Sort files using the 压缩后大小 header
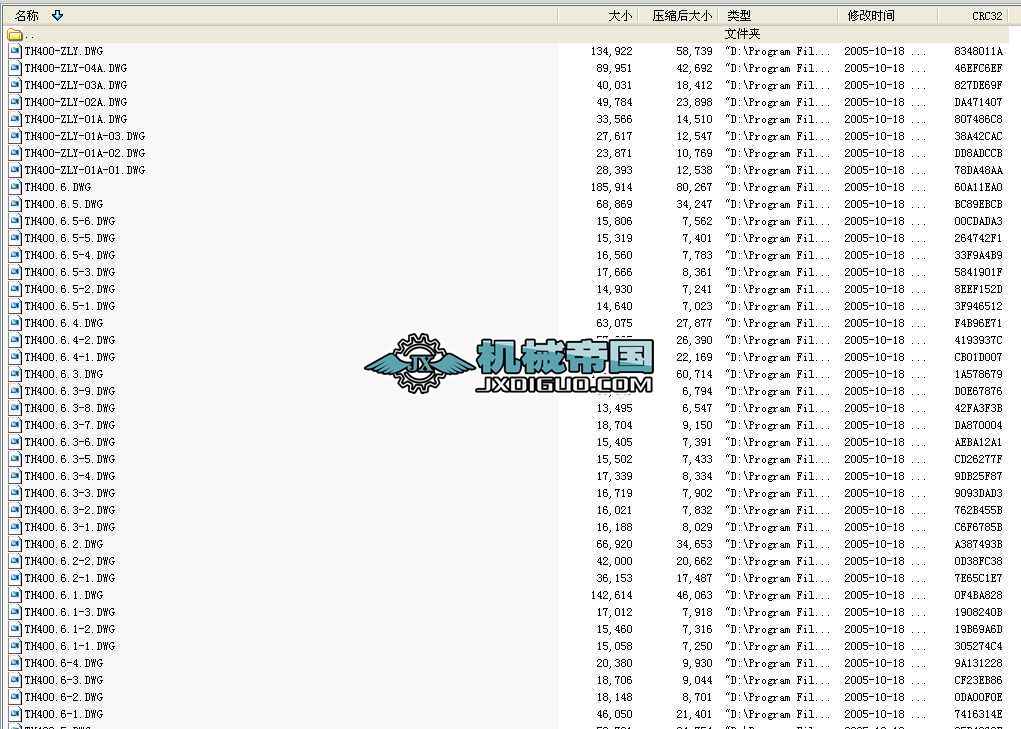 (x=682, y=15)
